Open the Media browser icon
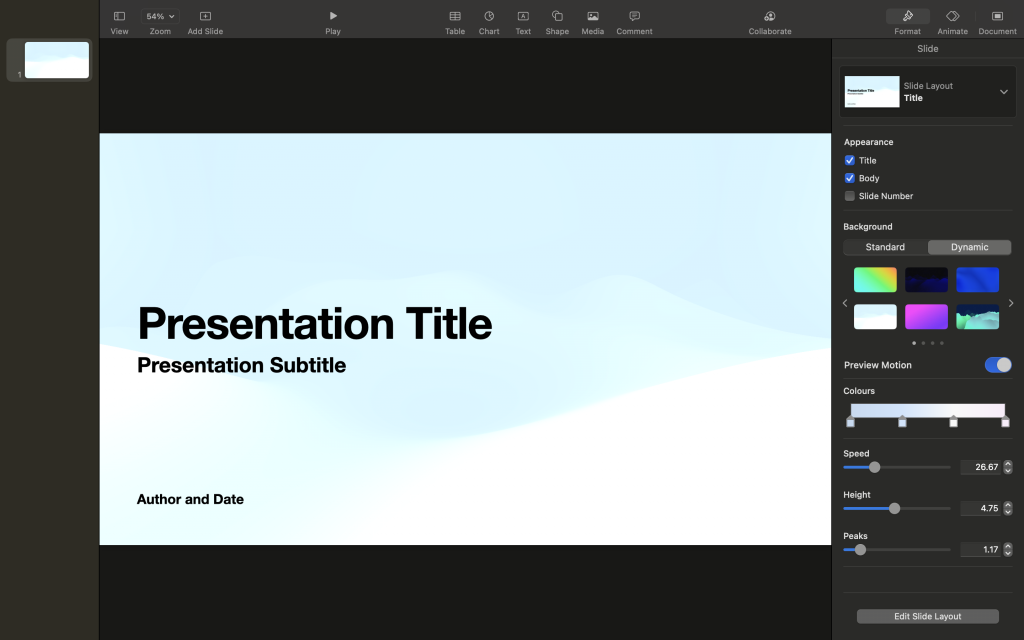Viewport: 1024px width, 640px height. pyautogui.click(x=592, y=18)
